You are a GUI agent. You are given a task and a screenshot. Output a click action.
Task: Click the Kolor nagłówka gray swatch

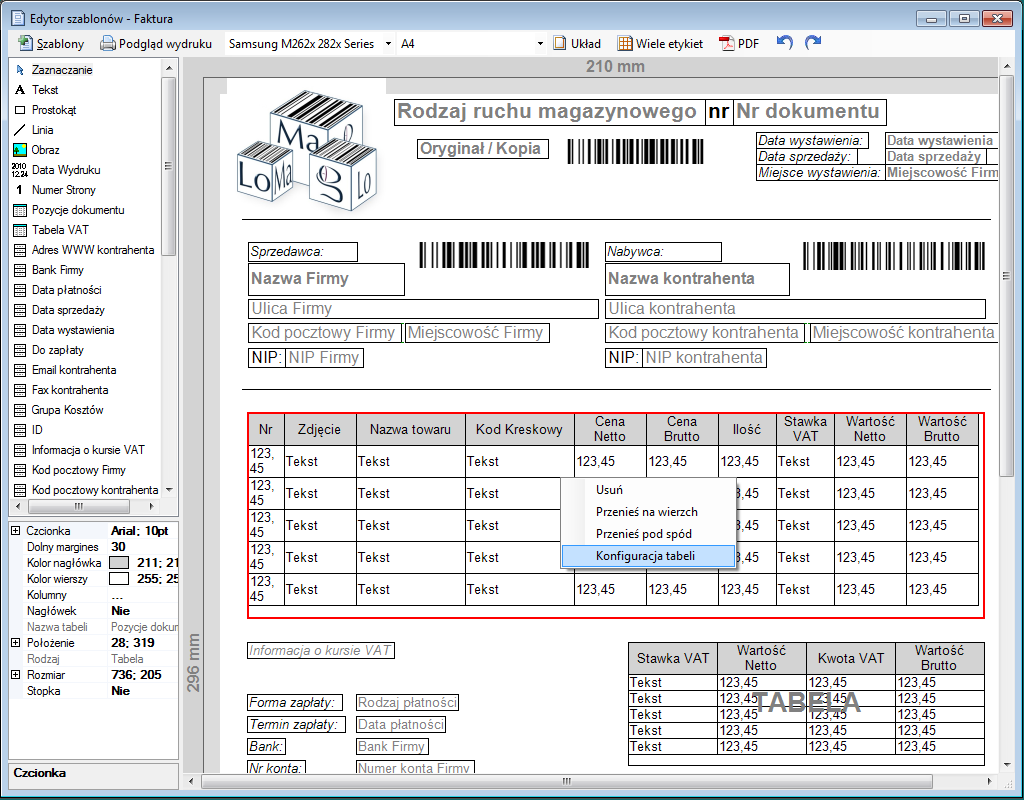tap(119, 563)
